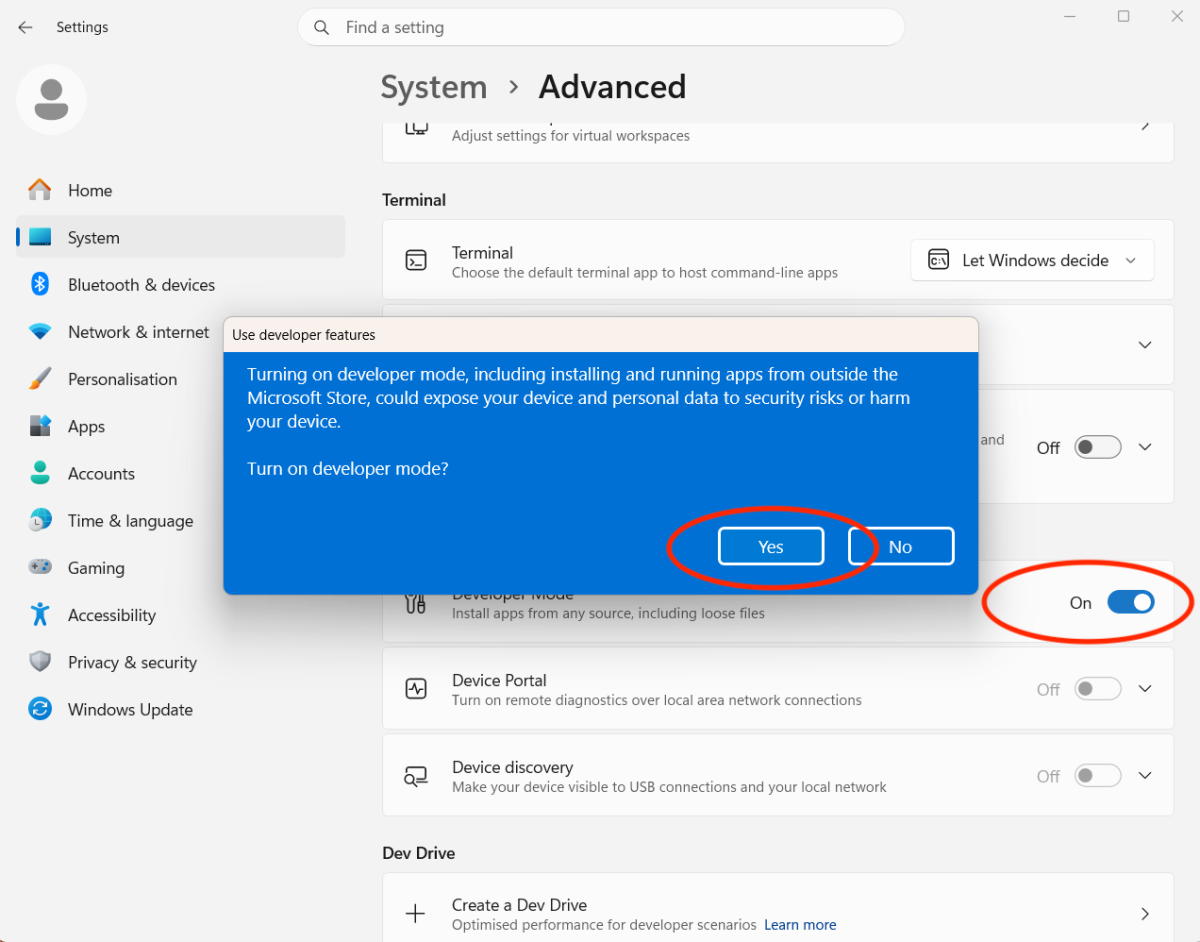Image resolution: width=1200 pixels, height=942 pixels.
Task: Select System in sidebar
Action: click(180, 237)
